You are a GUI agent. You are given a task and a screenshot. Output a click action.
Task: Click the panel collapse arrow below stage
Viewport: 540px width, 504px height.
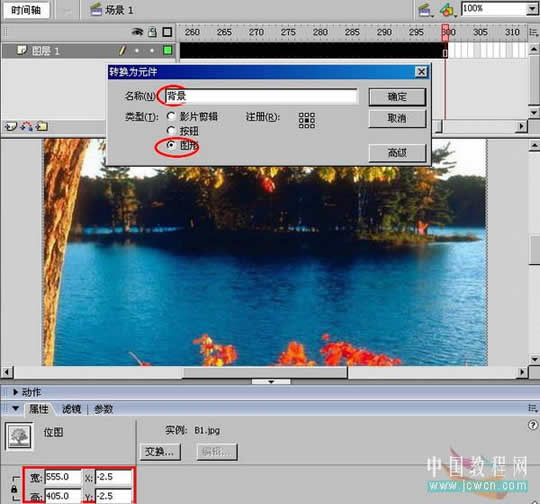[x=271, y=382]
